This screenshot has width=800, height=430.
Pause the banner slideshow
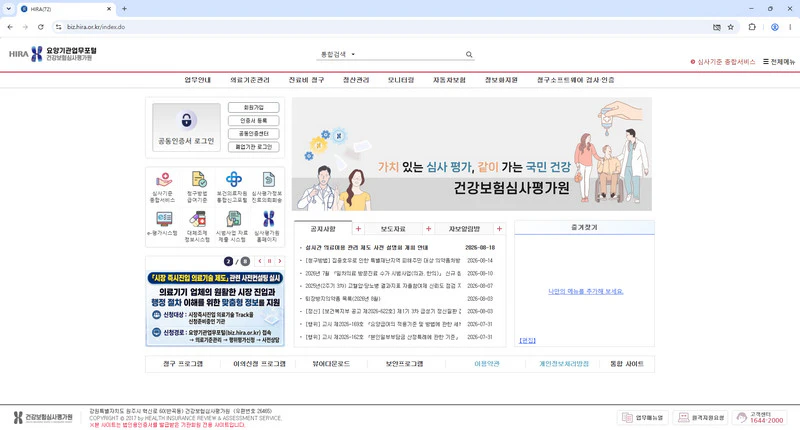[x=269, y=261]
